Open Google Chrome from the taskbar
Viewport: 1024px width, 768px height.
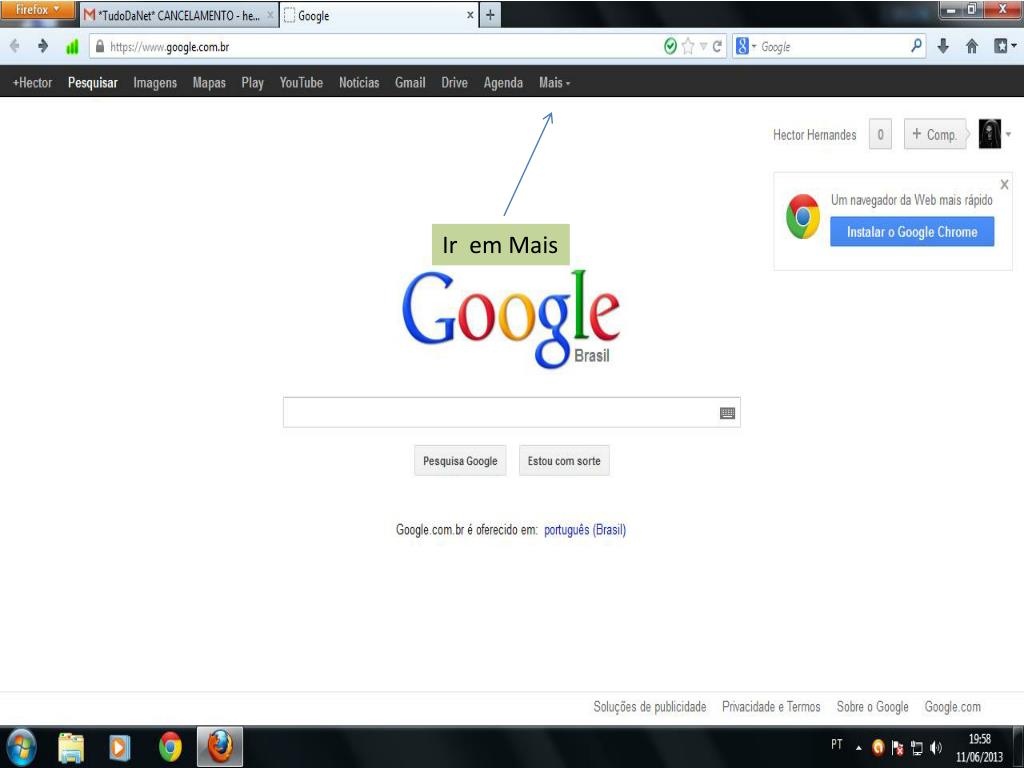pyautogui.click(x=170, y=747)
